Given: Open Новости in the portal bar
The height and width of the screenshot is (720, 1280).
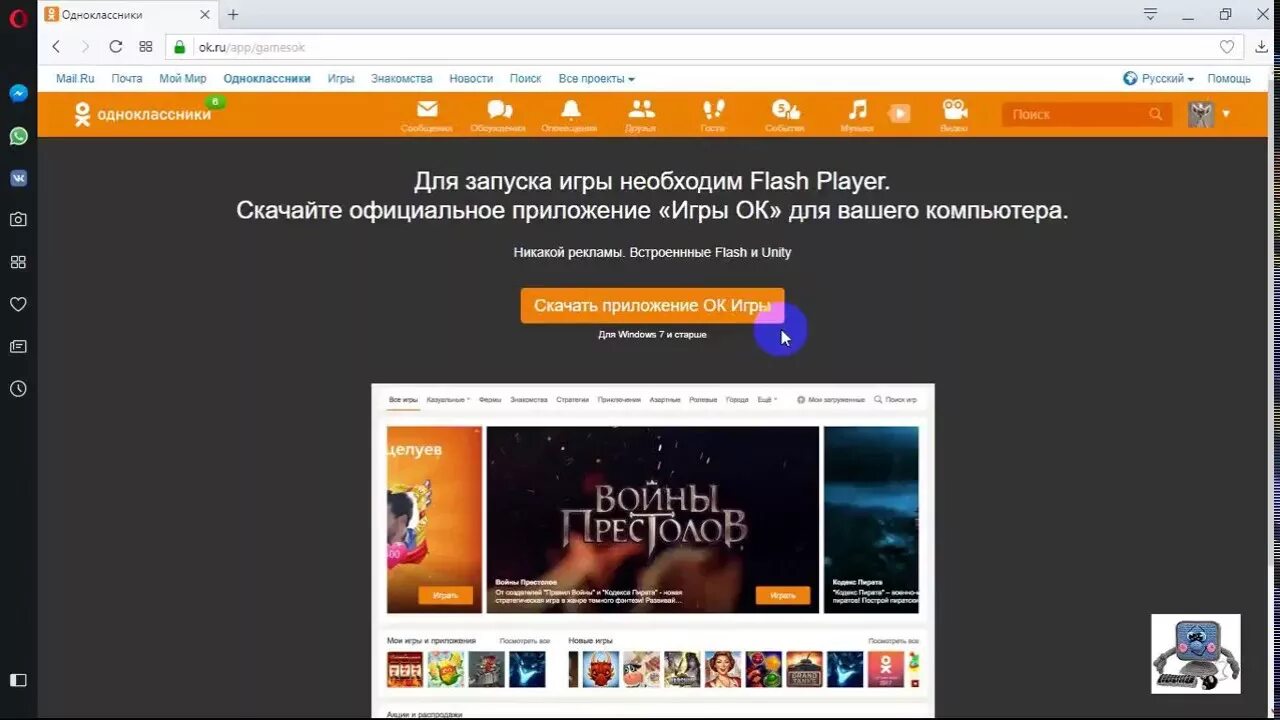Looking at the screenshot, I should tap(471, 78).
